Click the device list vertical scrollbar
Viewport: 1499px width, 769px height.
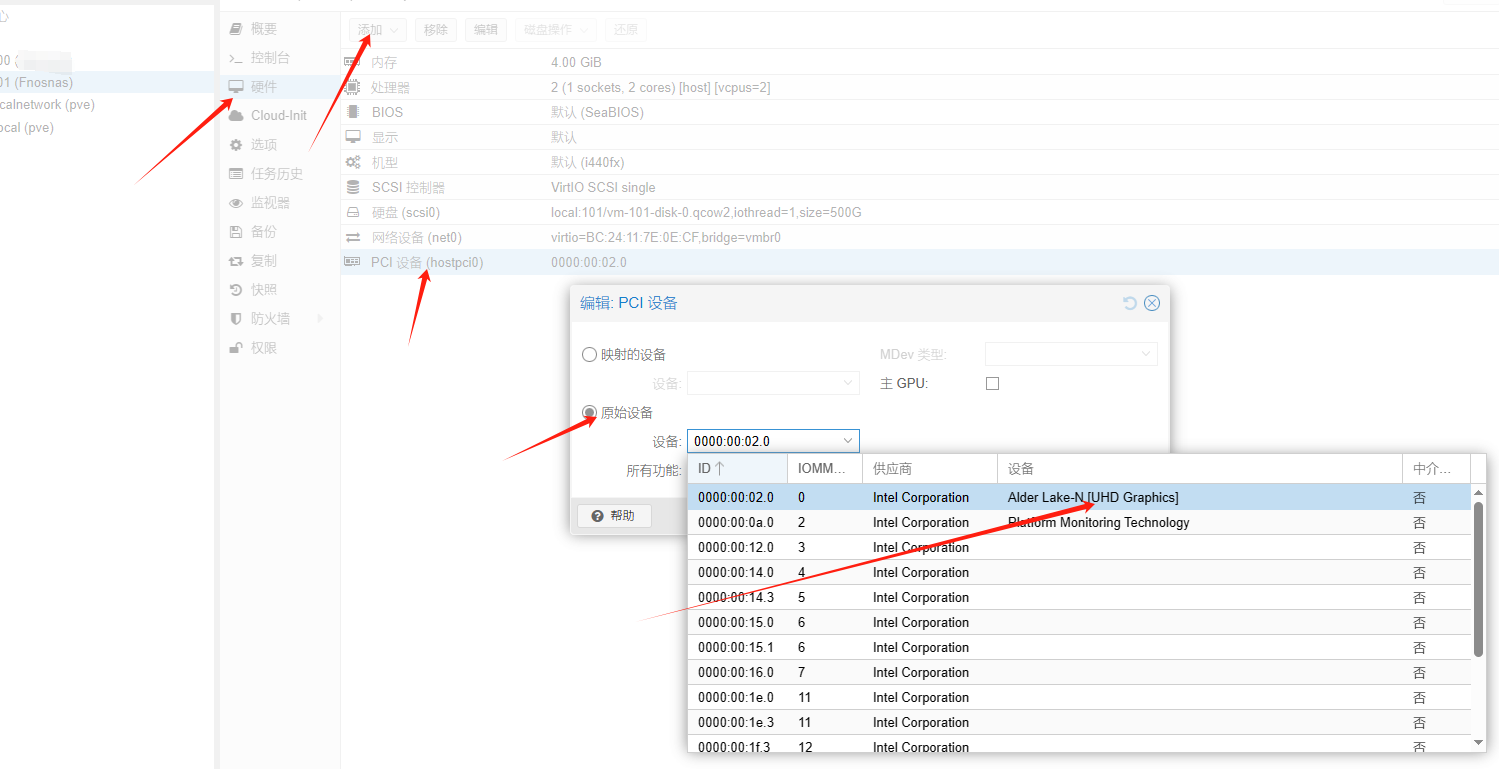pyautogui.click(x=1479, y=580)
